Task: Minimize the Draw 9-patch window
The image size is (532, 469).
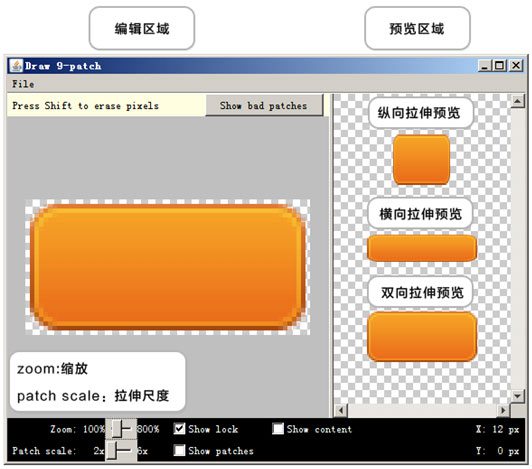Action: (x=485, y=65)
